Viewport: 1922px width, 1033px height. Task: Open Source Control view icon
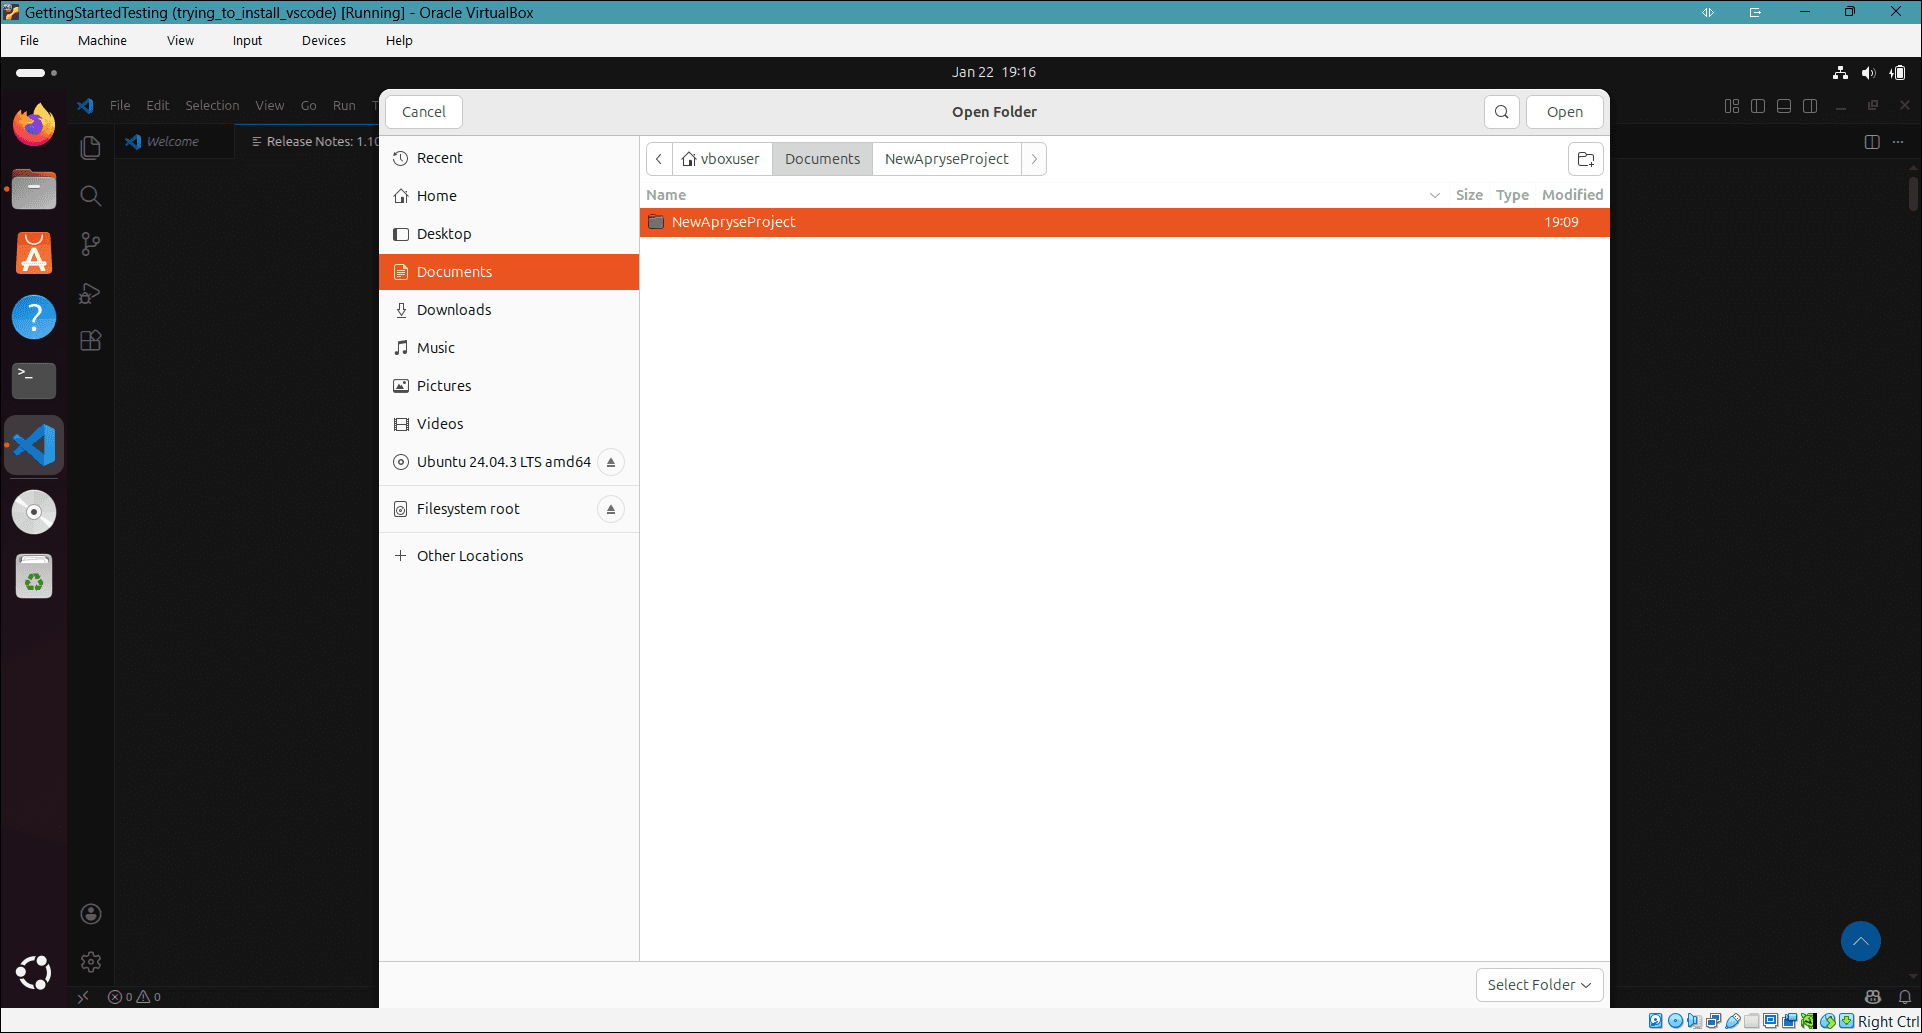pos(91,244)
